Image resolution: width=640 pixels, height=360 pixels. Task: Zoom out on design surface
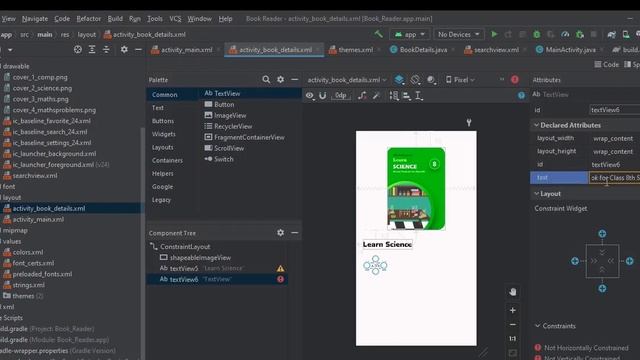[513, 324]
